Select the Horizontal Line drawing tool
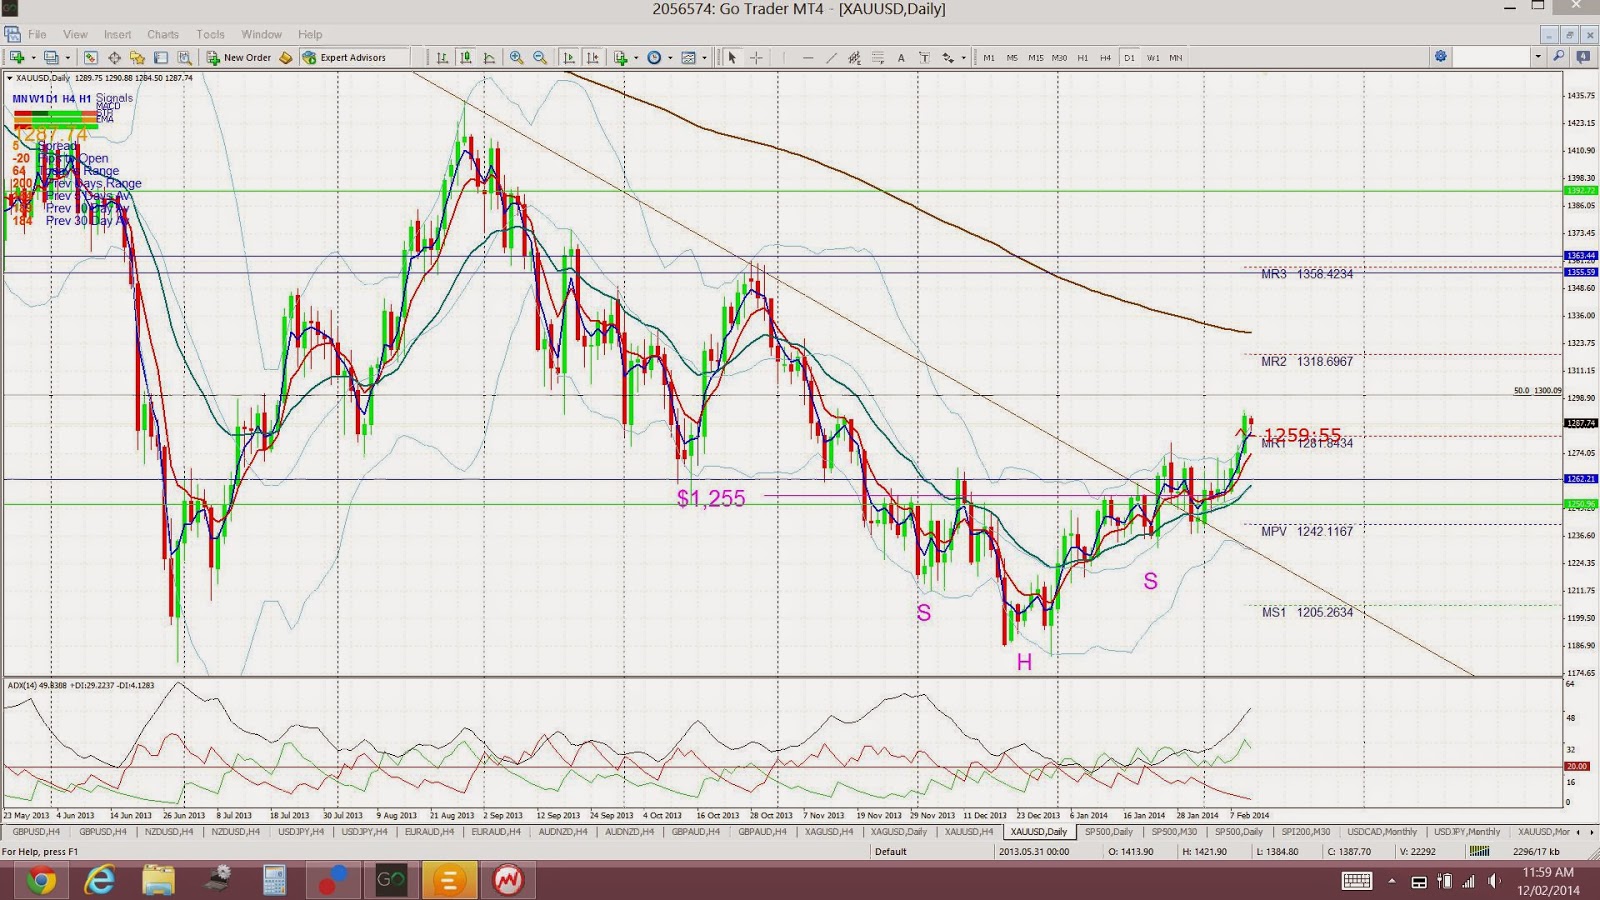Screen dimensions: 1600x900 (808, 58)
